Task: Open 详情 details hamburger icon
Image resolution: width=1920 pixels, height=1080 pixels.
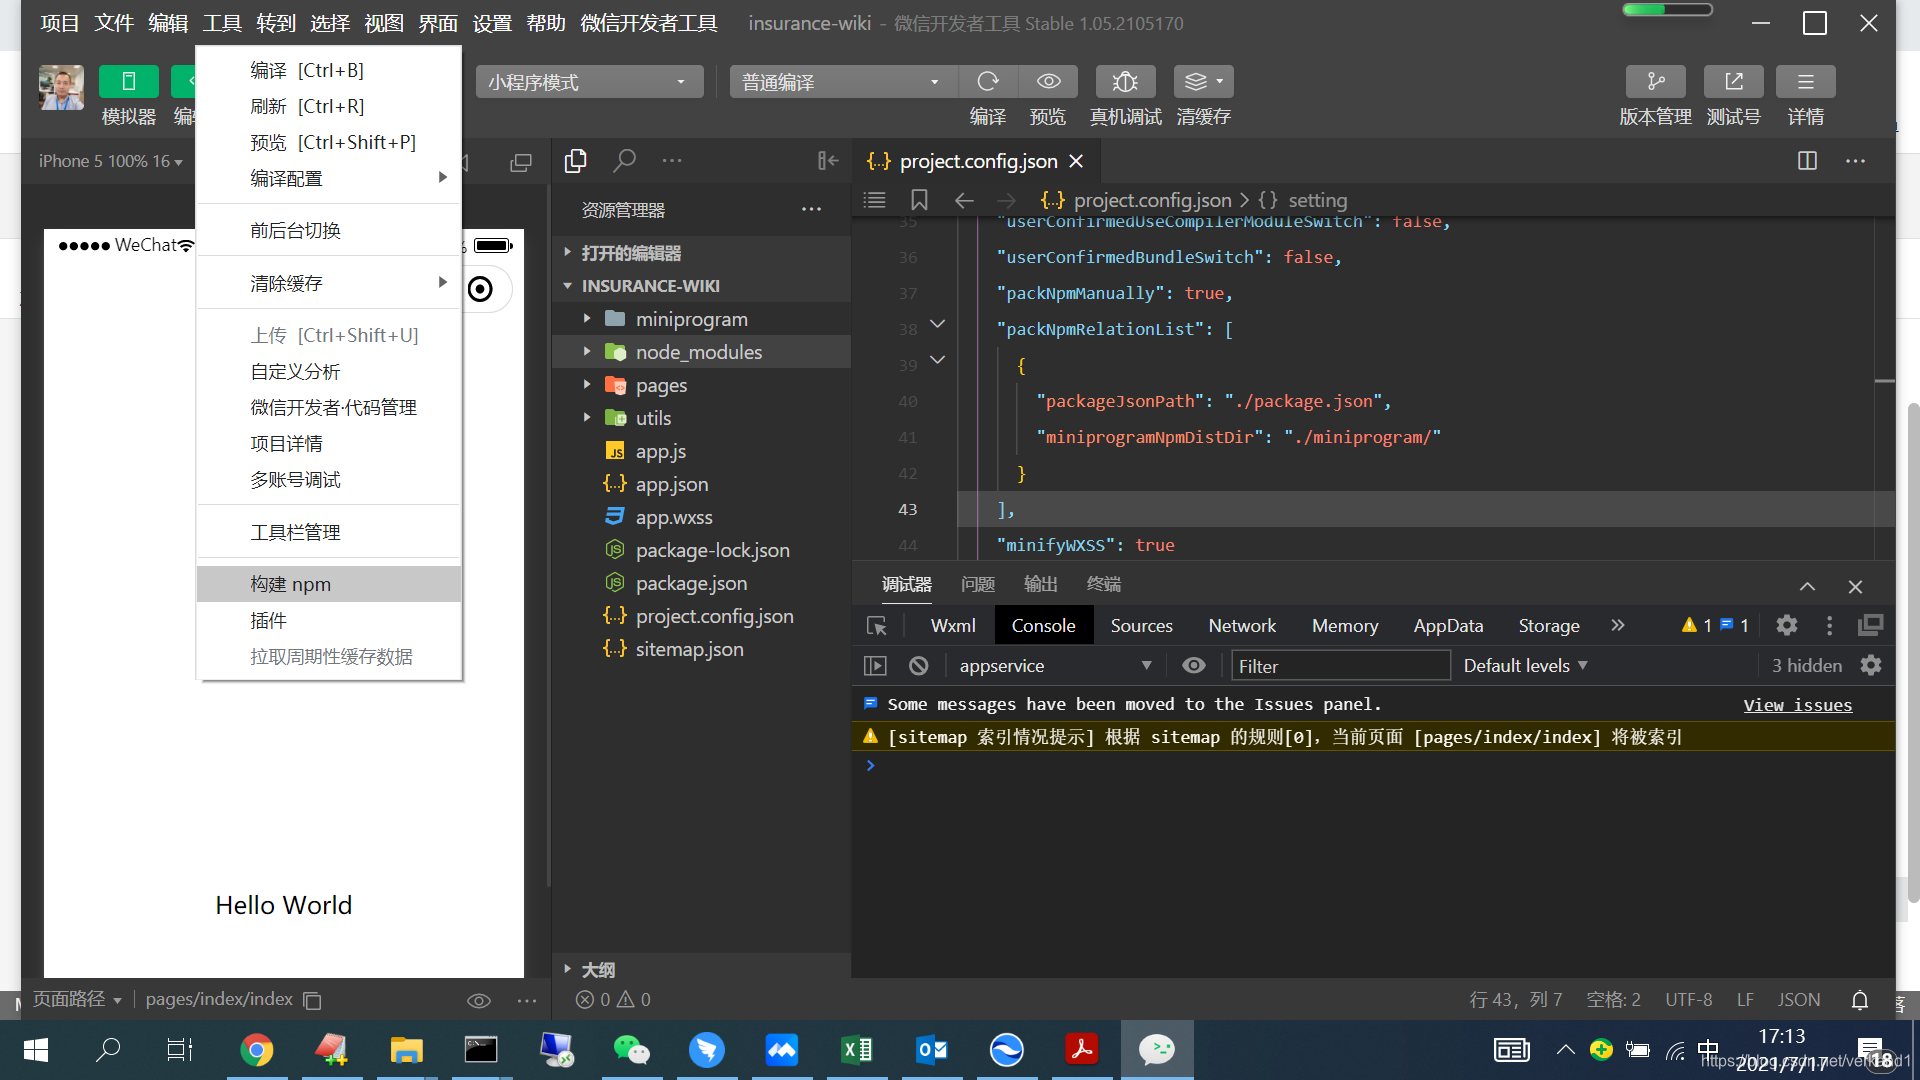Action: coord(1805,82)
